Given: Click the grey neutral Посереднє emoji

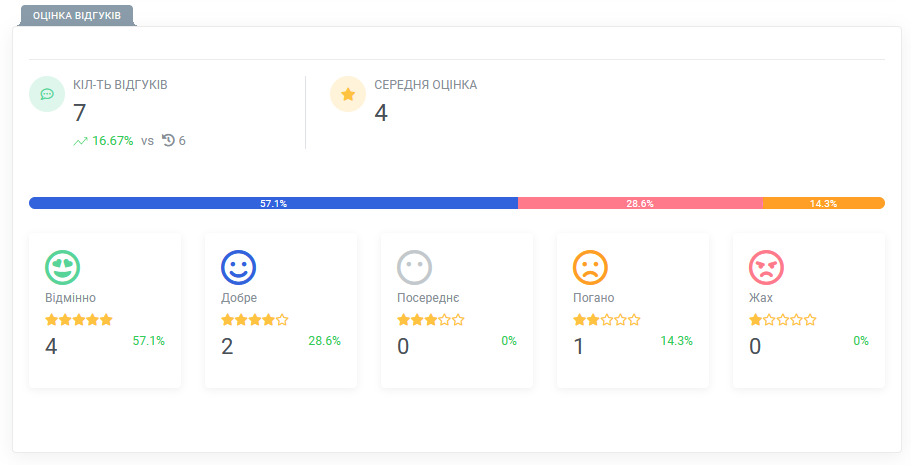Looking at the screenshot, I should (x=414, y=267).
